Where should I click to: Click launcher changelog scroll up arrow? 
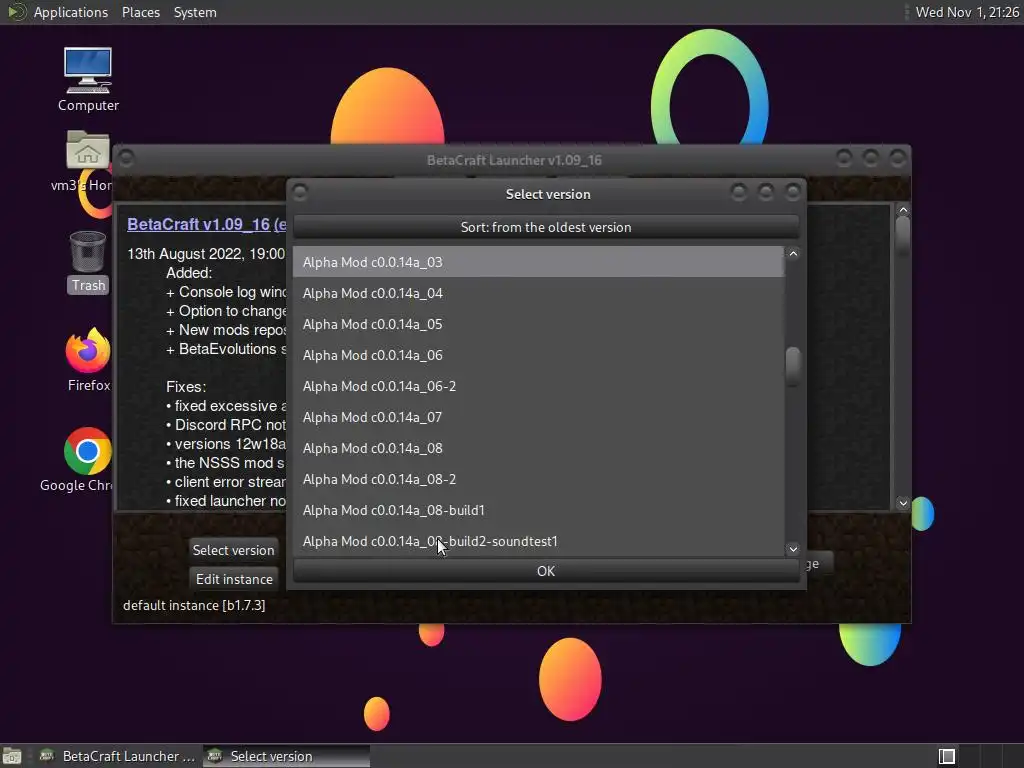pos(903,210)
